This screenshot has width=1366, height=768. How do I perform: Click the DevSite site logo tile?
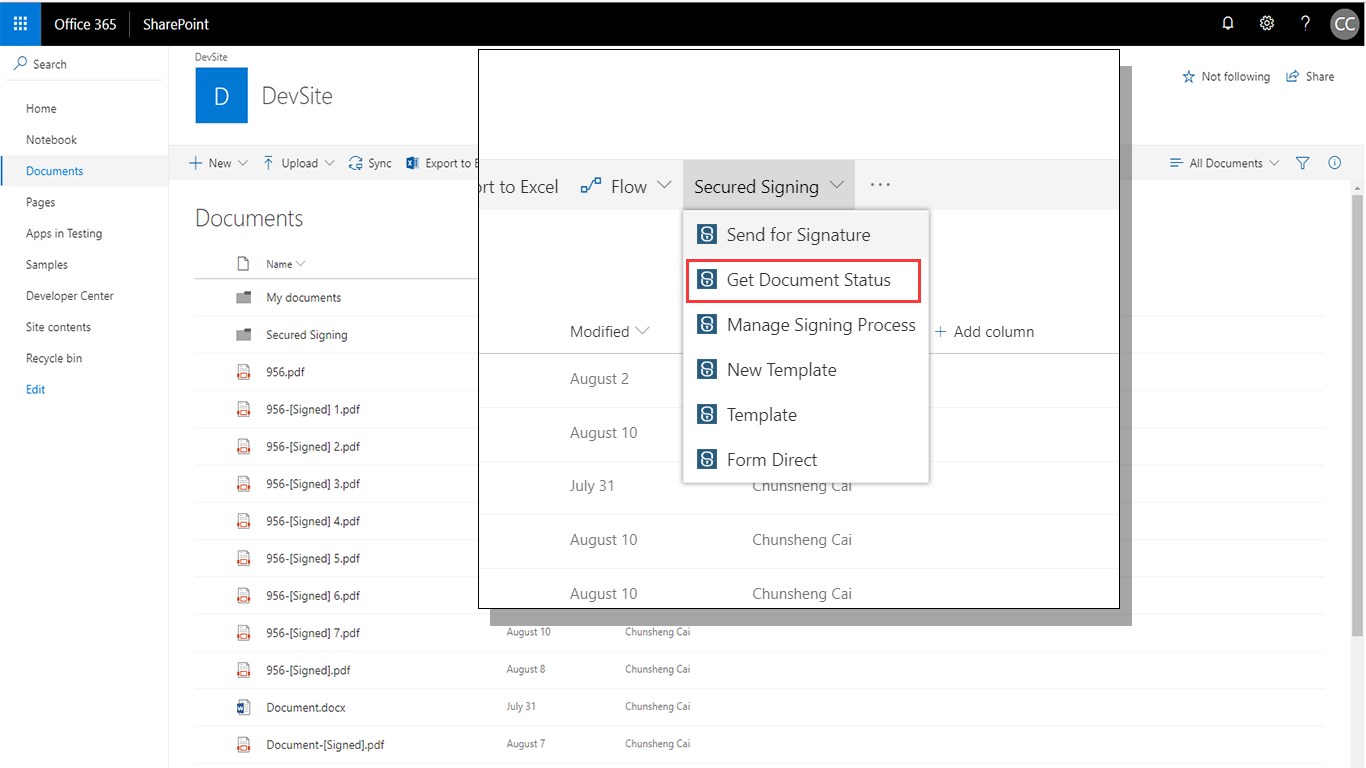pos(221,96)
